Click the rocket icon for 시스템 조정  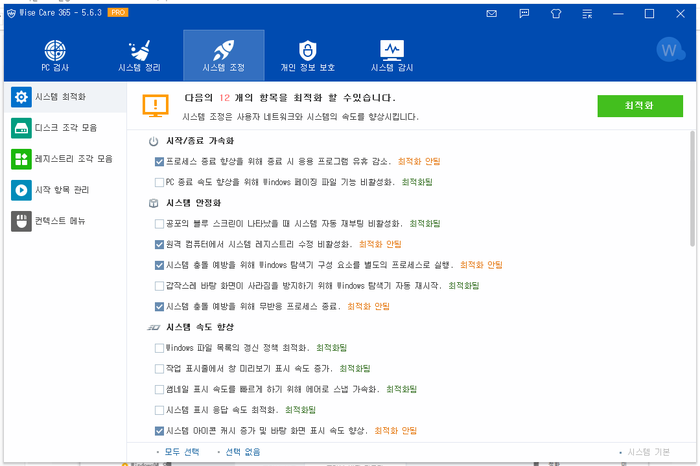[224, 50]
